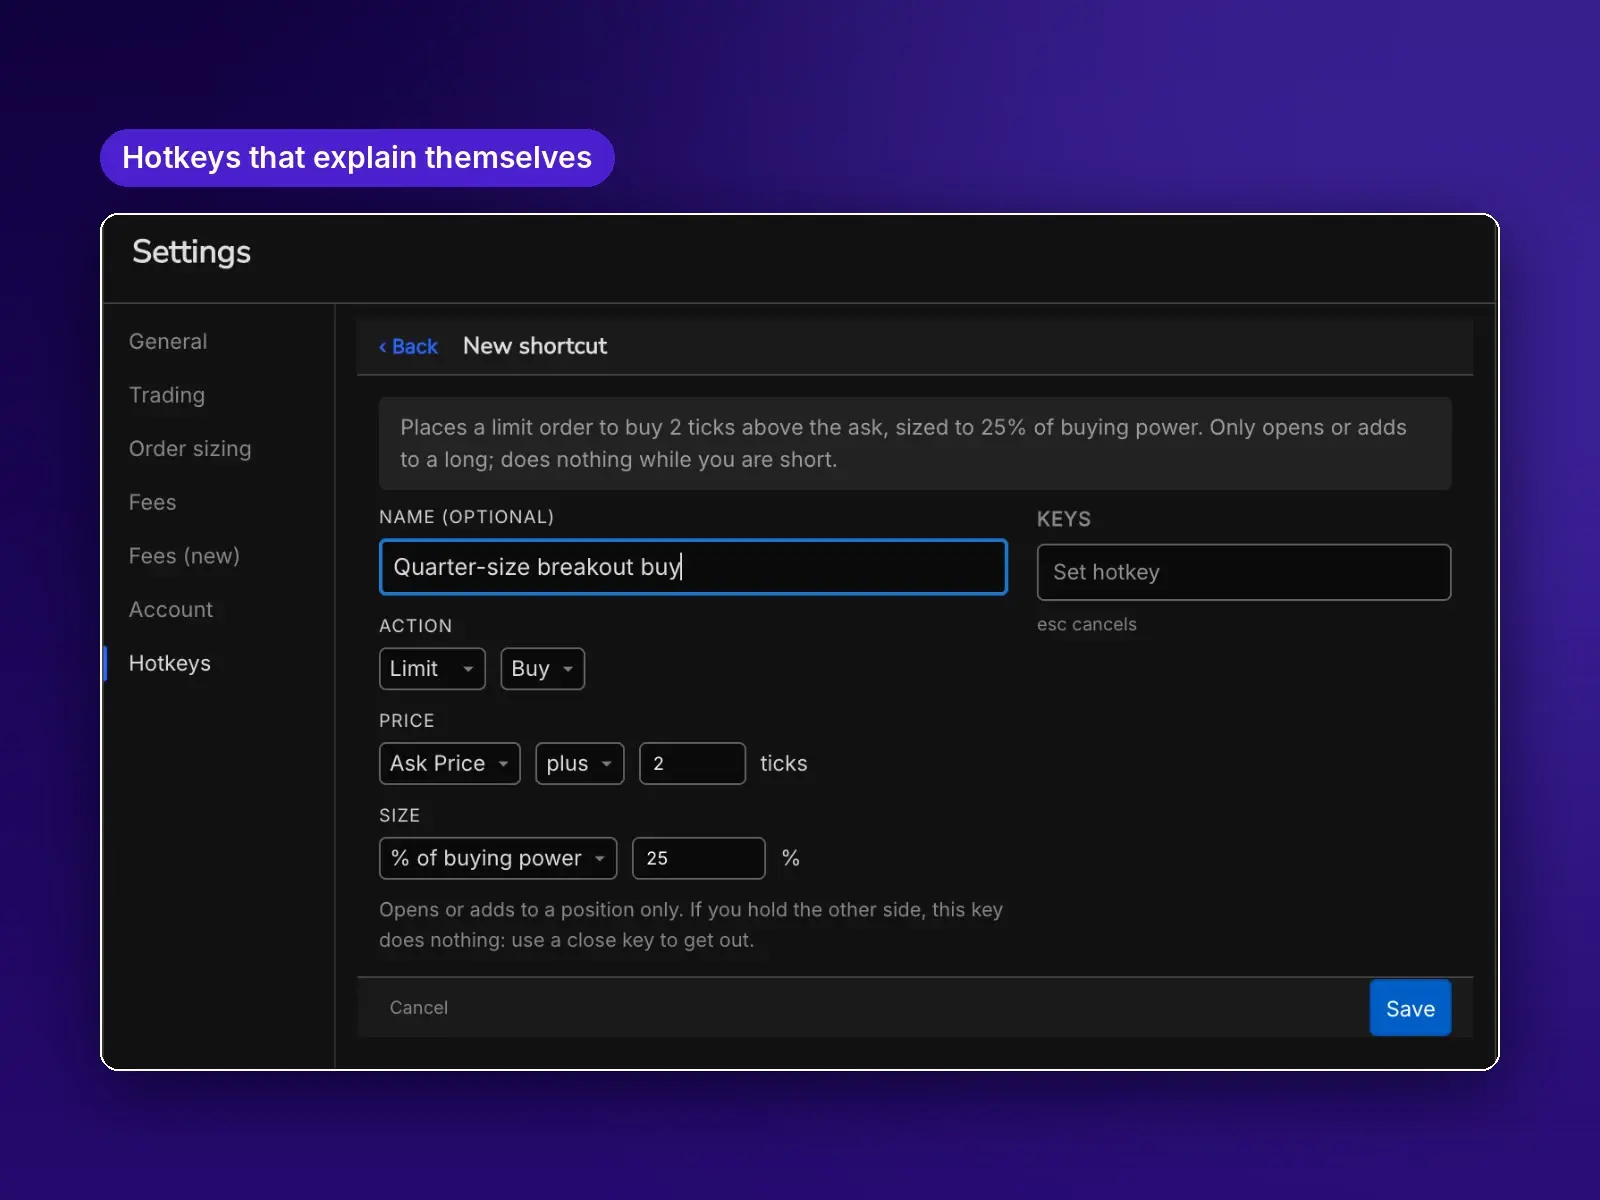Click the Set hotkey field
This screenshot has width=1600, height=1200.
pyautogui.click(x=1244, y=572)
